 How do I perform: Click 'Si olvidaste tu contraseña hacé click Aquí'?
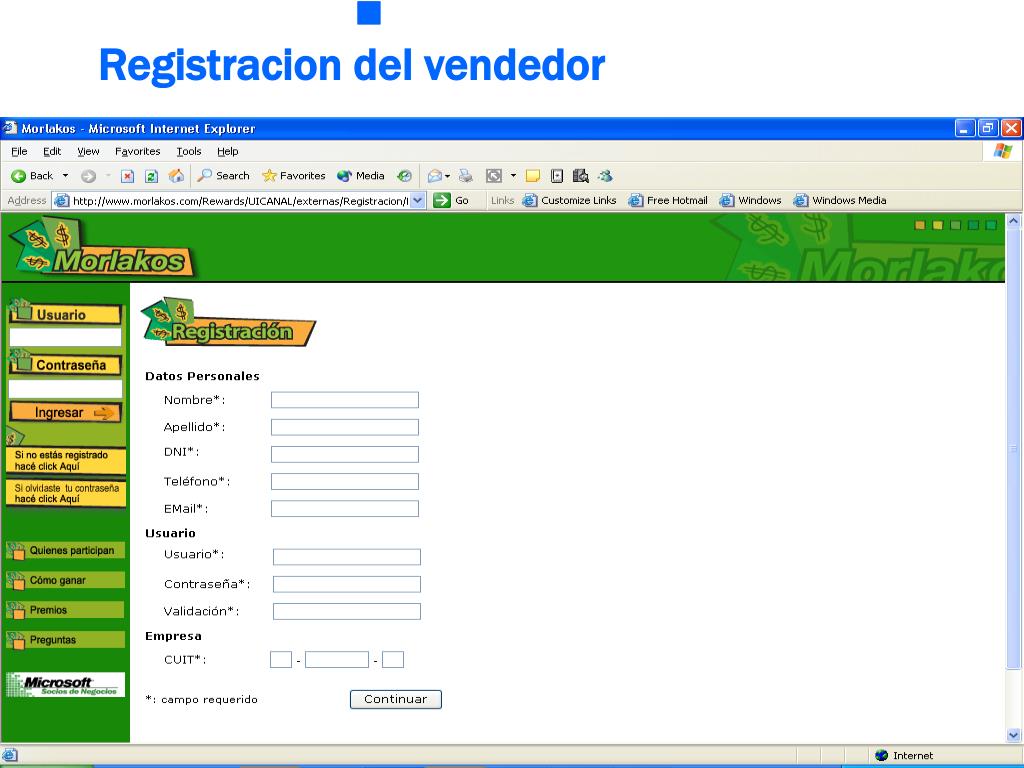click(65, 493)
